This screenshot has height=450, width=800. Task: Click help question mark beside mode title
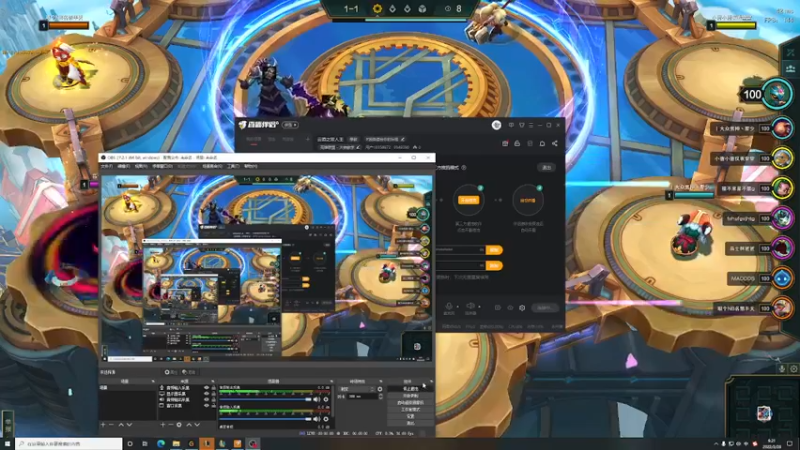(x=464, y=168)
